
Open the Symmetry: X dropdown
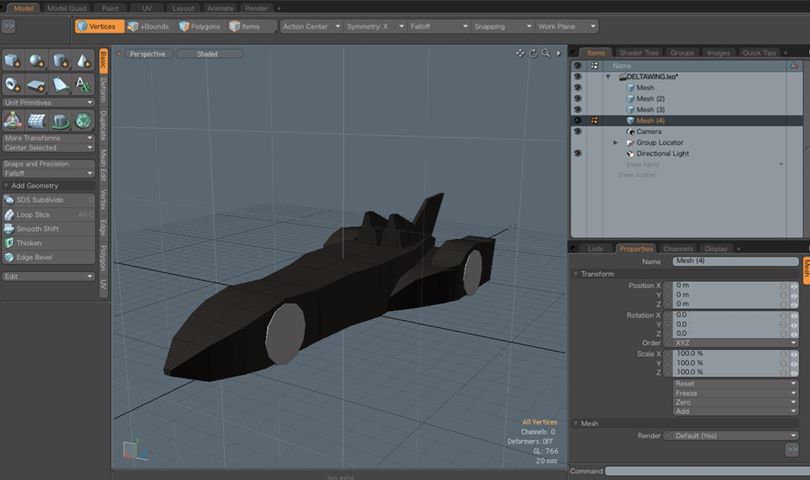tap(375, 26)
